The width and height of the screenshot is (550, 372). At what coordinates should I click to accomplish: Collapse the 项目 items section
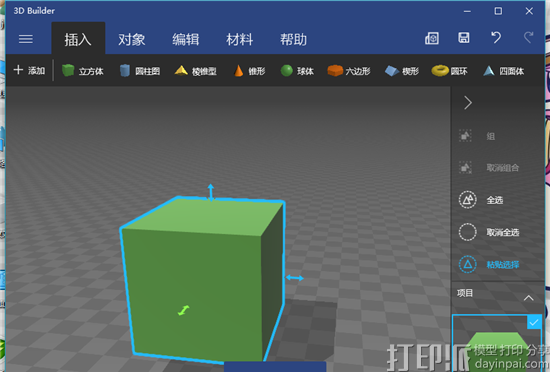(529, 298)
